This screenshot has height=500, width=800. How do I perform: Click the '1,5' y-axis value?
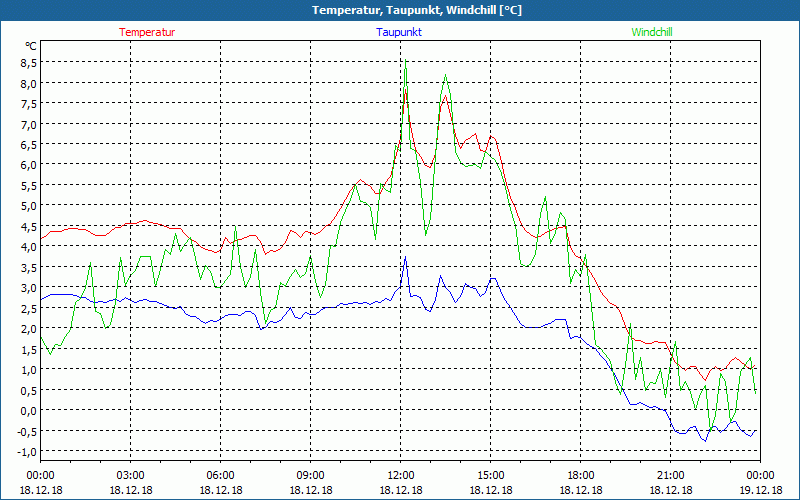click(x=29, y=349)
